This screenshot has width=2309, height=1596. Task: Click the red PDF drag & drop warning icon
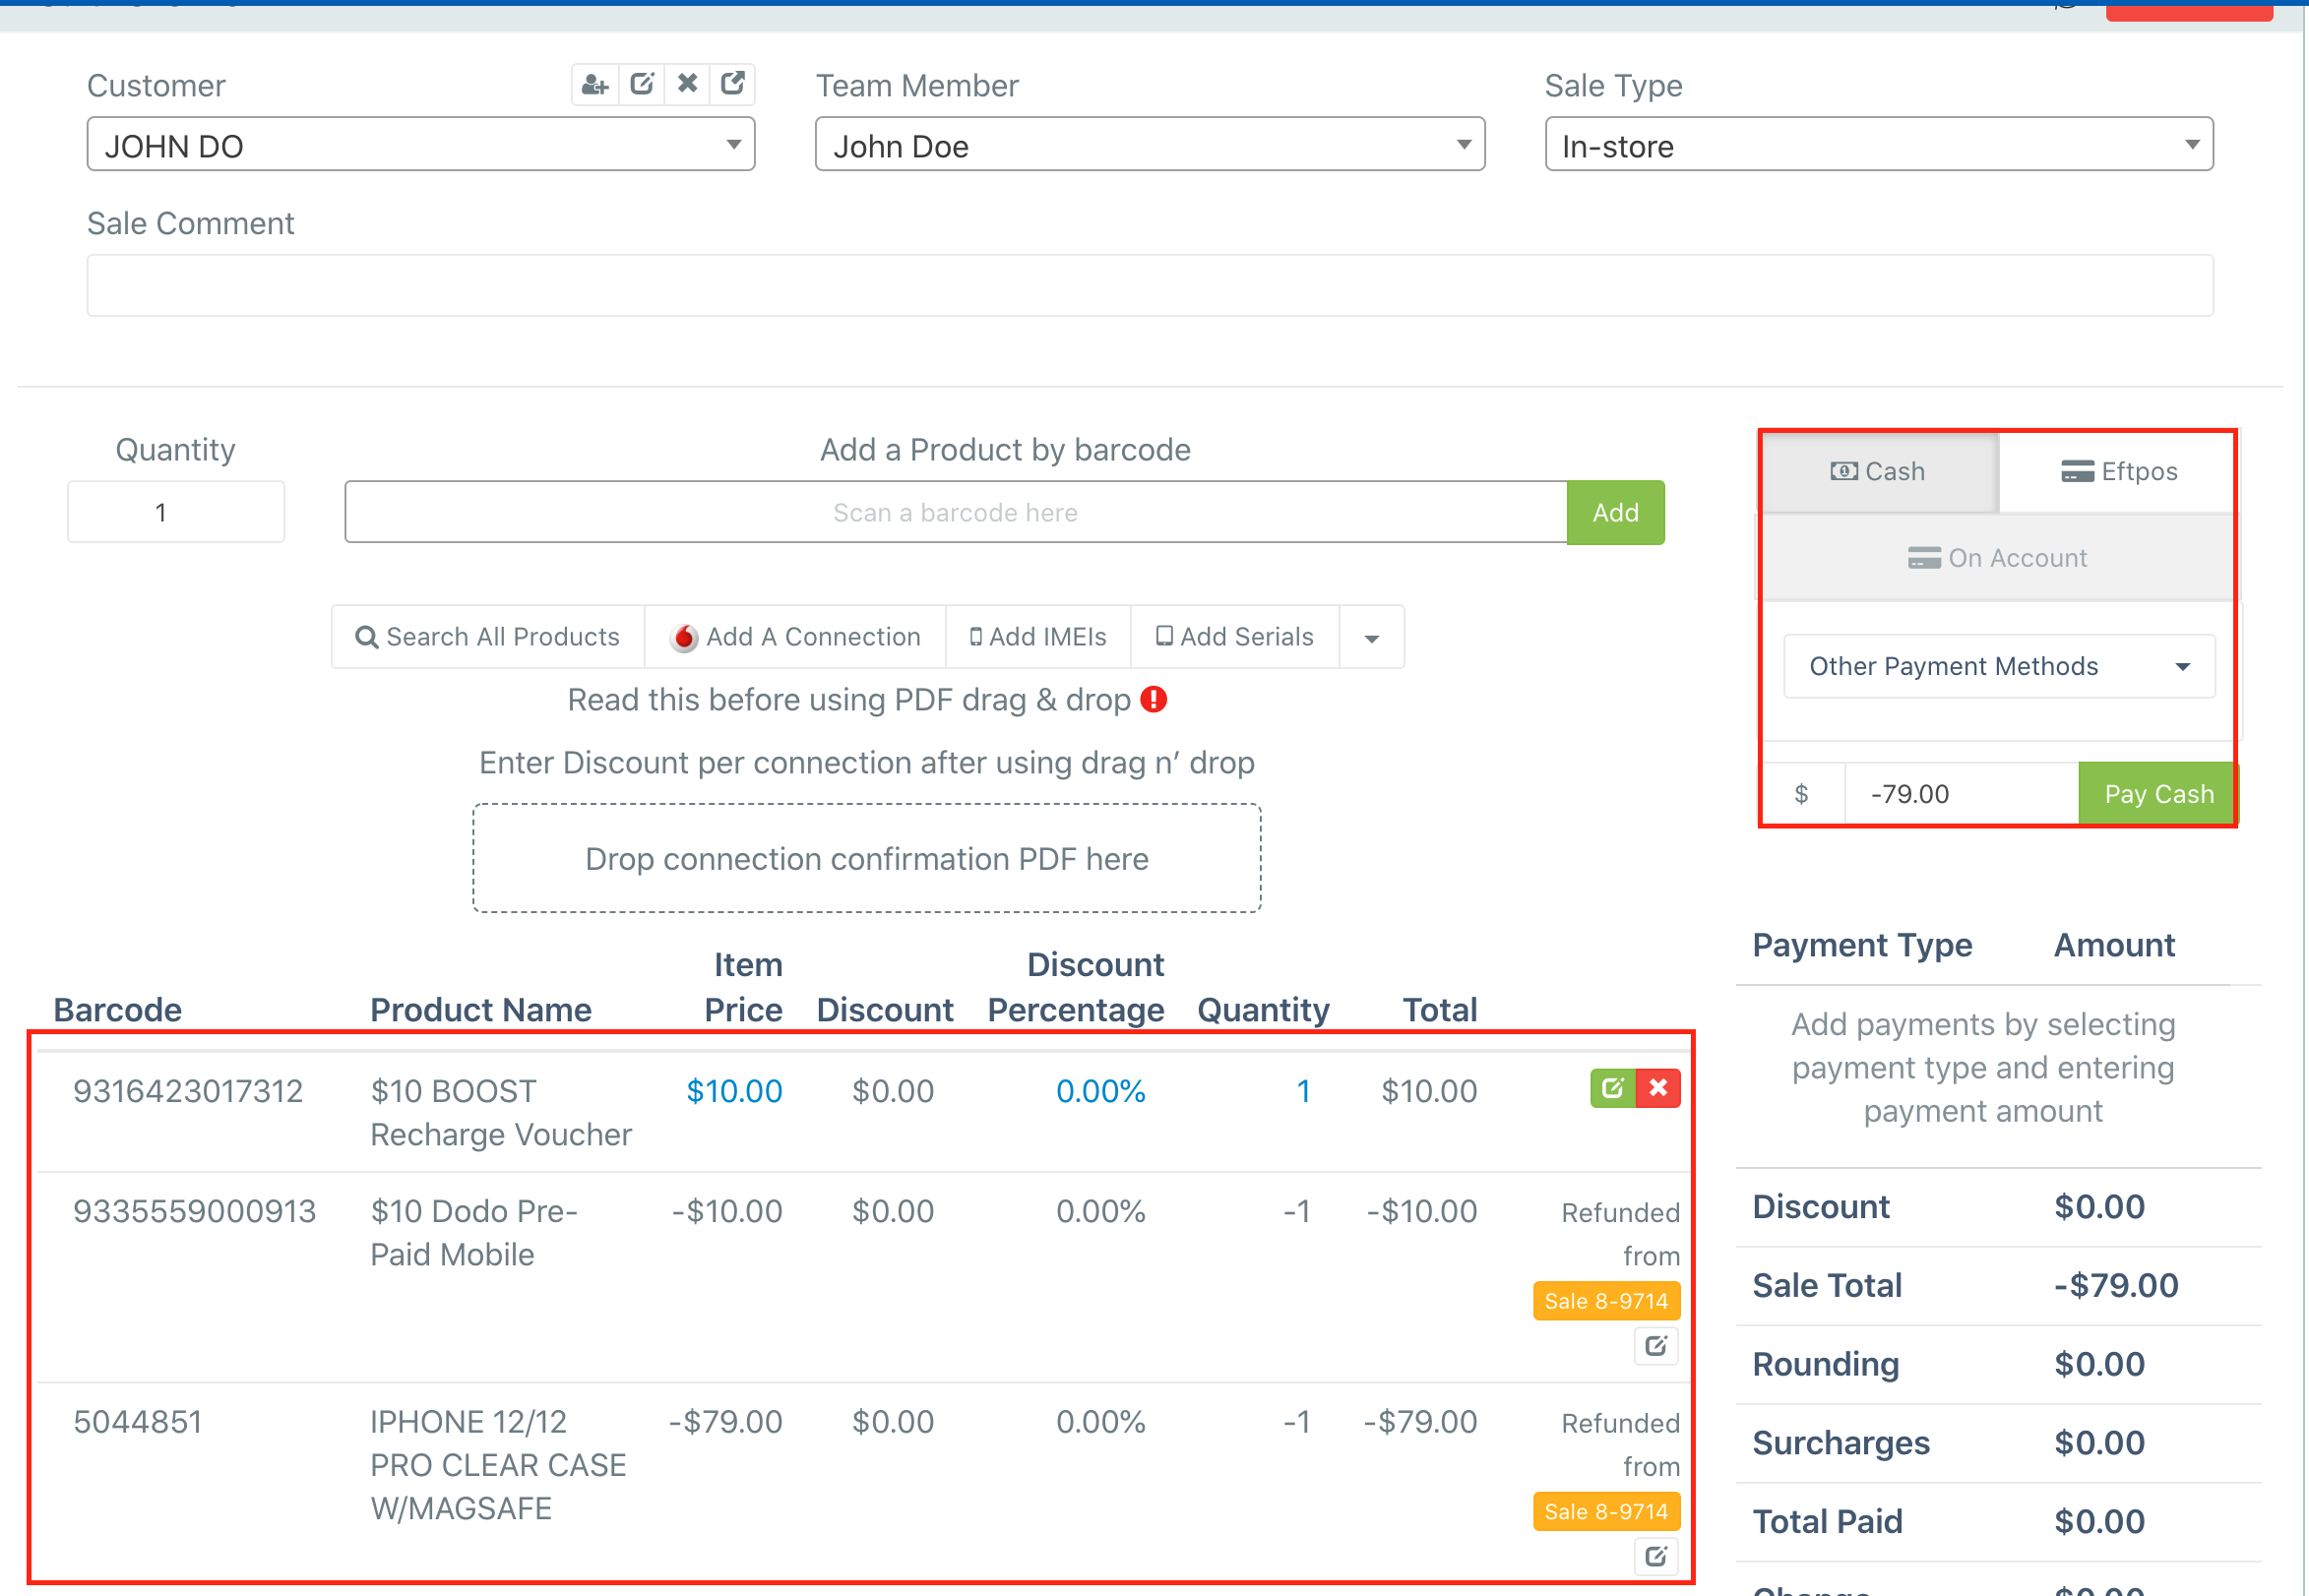click(1154, 700)
